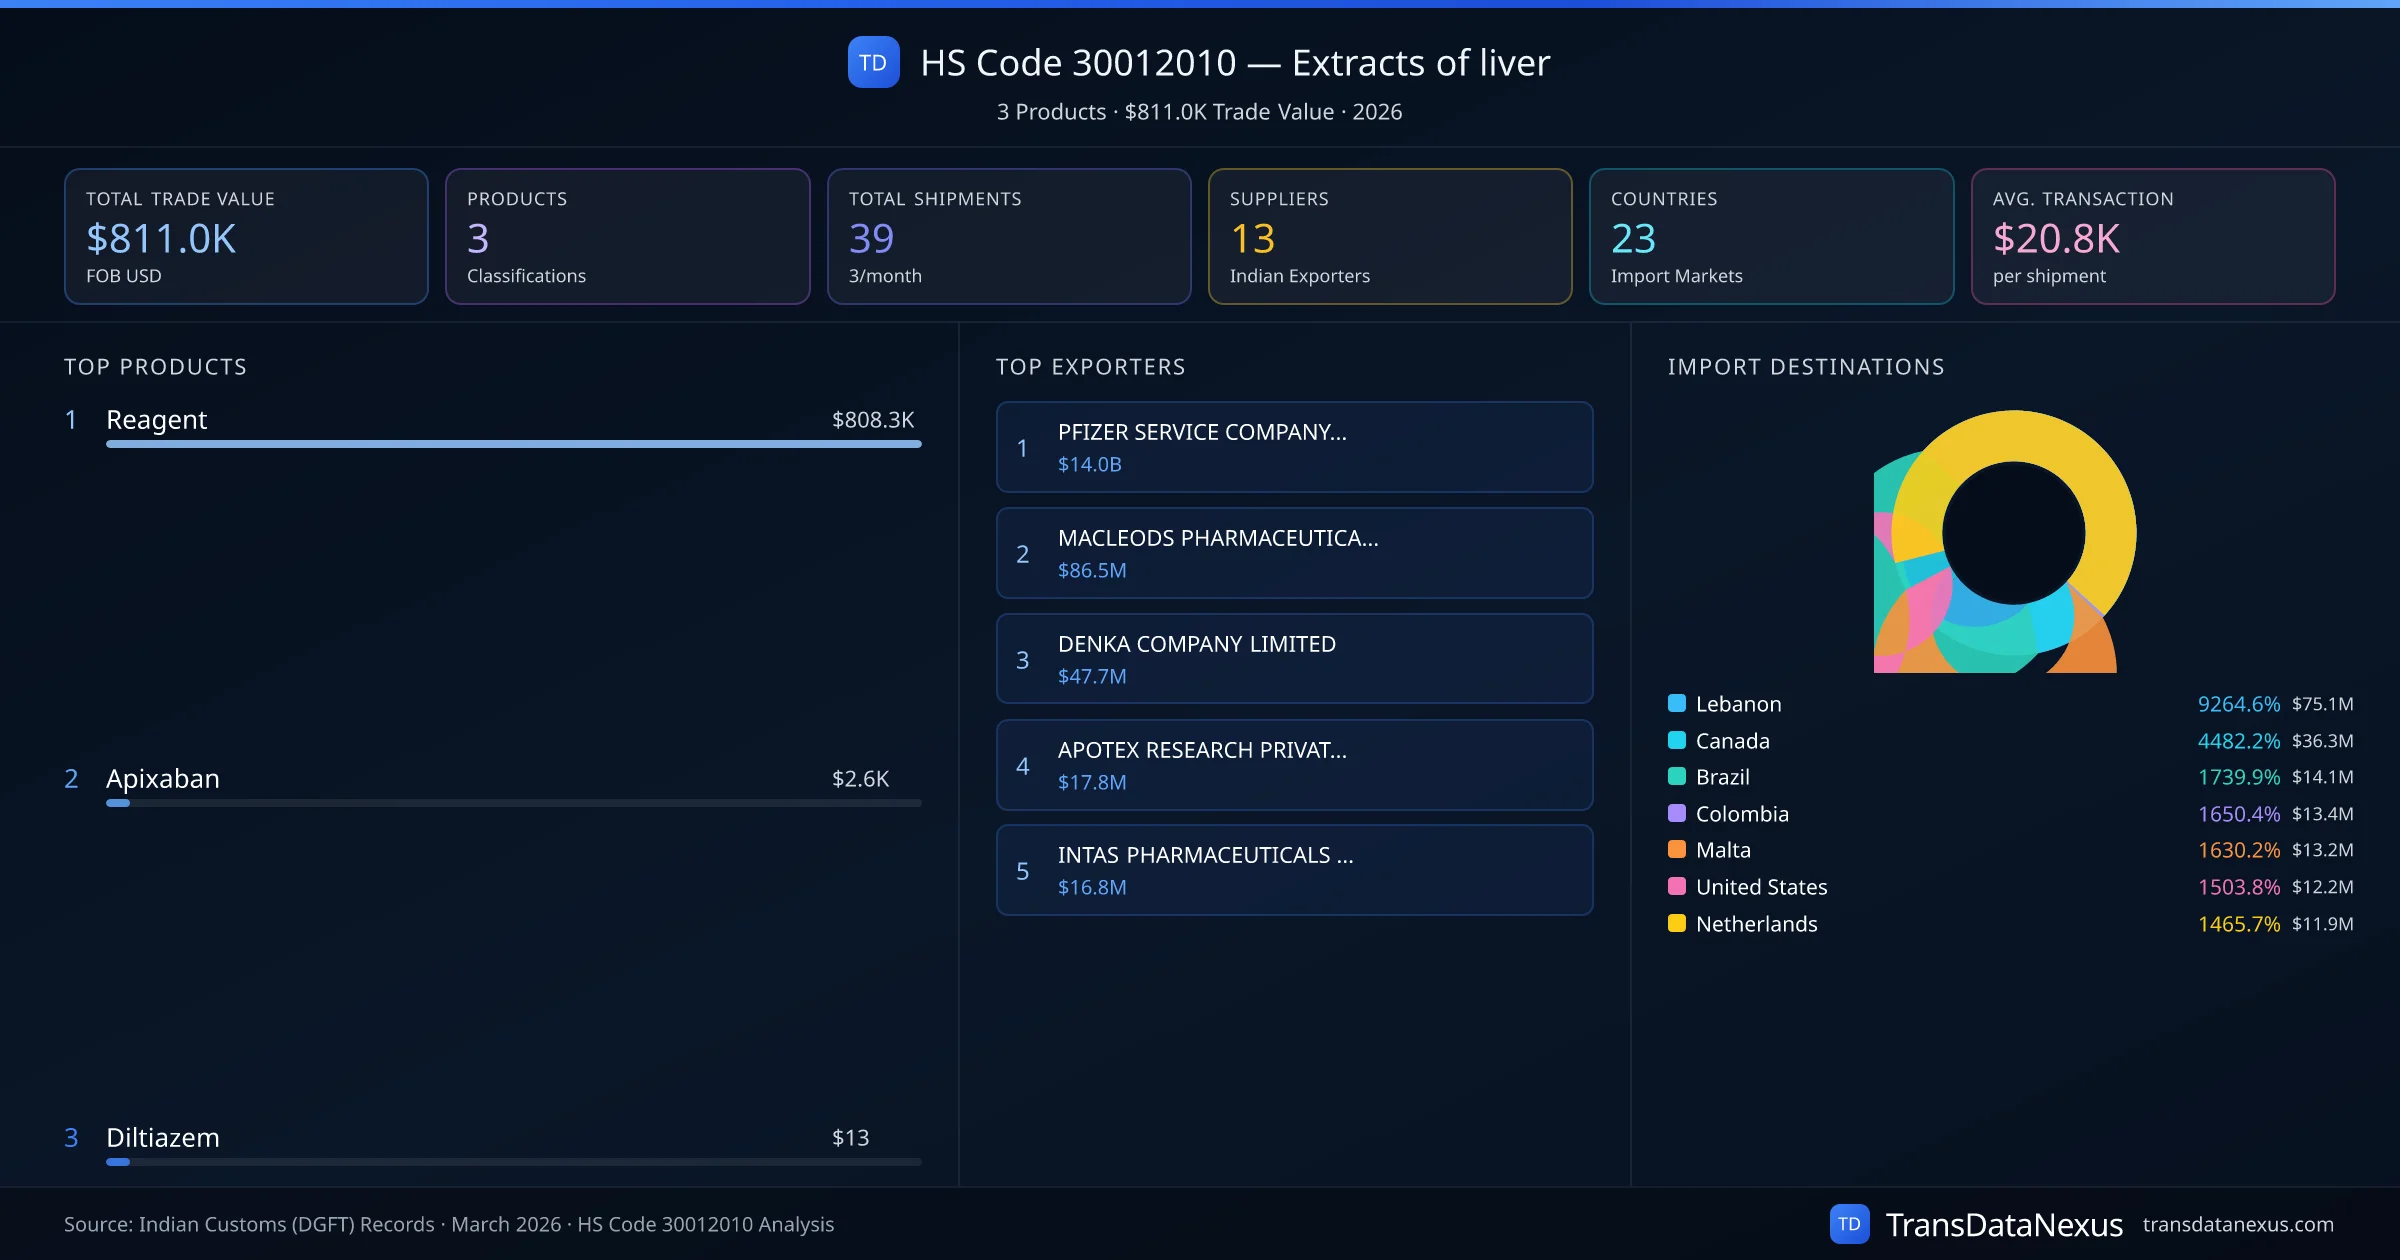Click the Reagent product progress bar
This screenshot has width=2400, height=1260.
tap(513, 444)
